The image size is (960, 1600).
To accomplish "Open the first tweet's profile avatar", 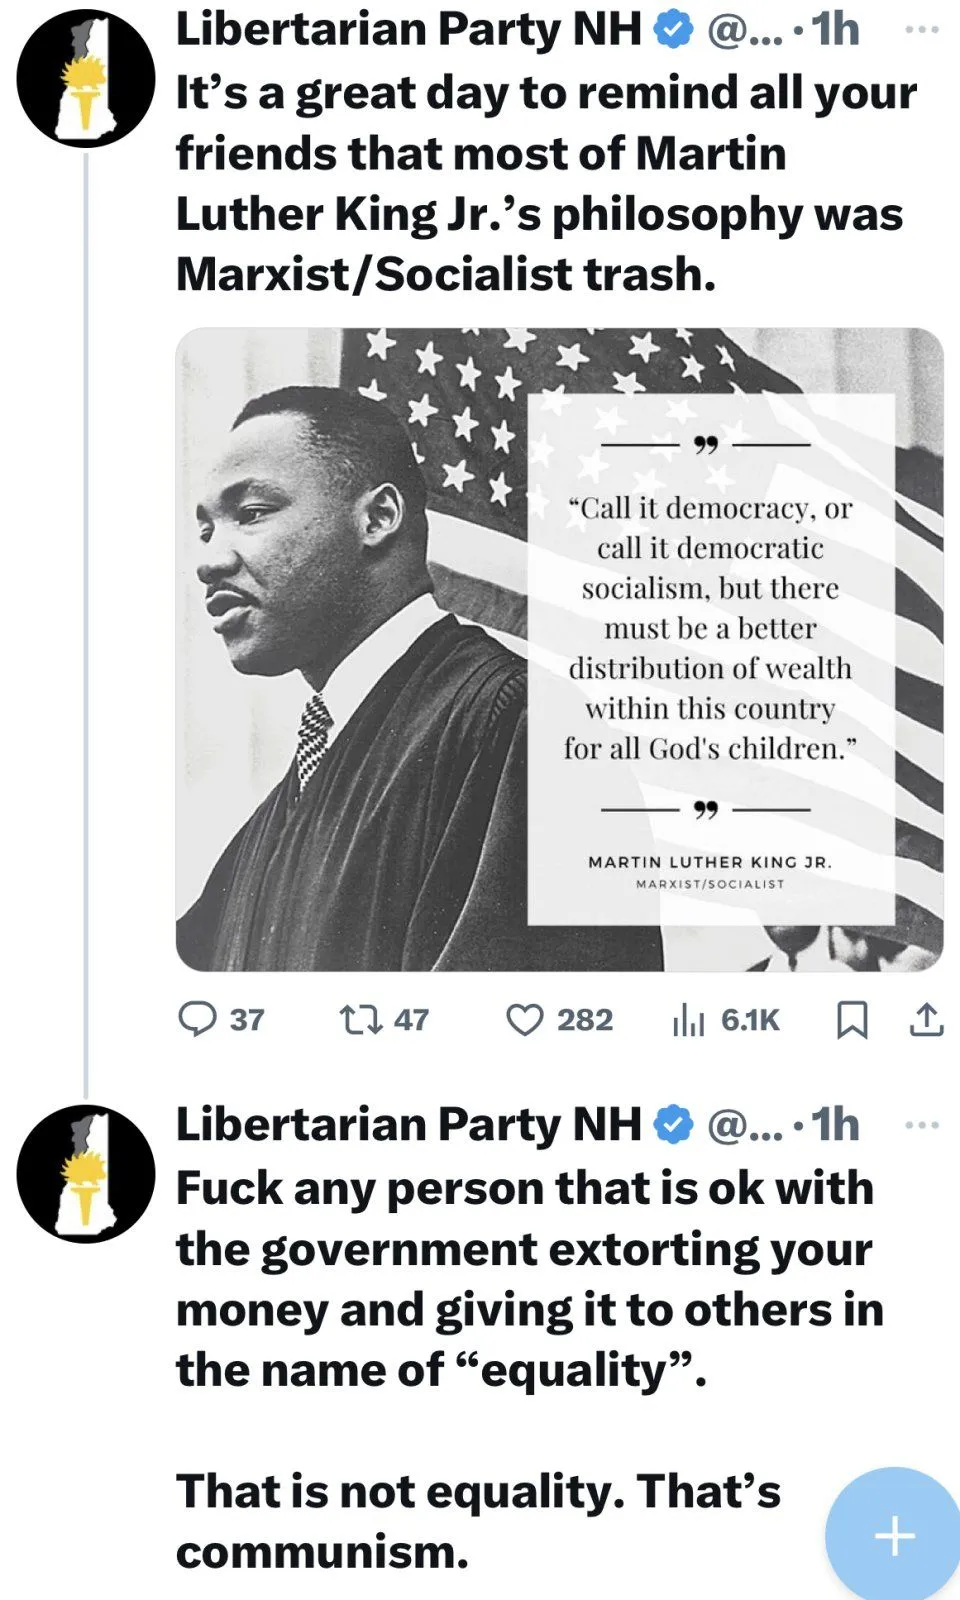I will [86, 79].
